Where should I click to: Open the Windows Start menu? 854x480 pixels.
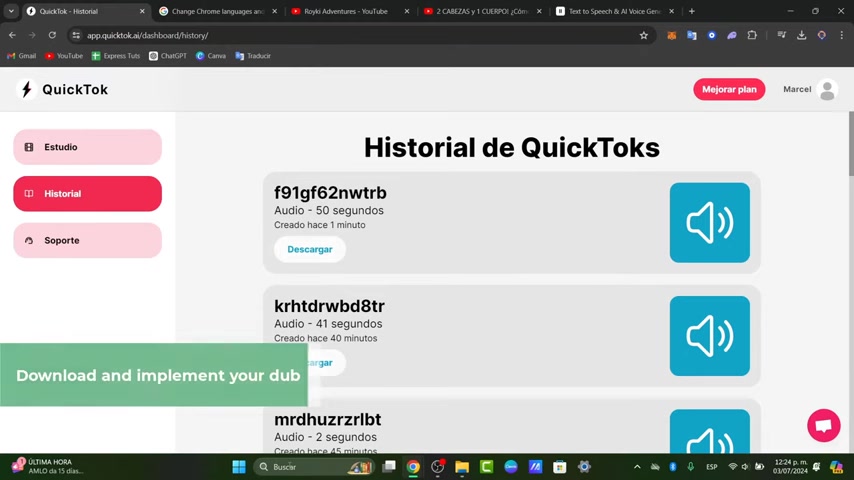239,467
